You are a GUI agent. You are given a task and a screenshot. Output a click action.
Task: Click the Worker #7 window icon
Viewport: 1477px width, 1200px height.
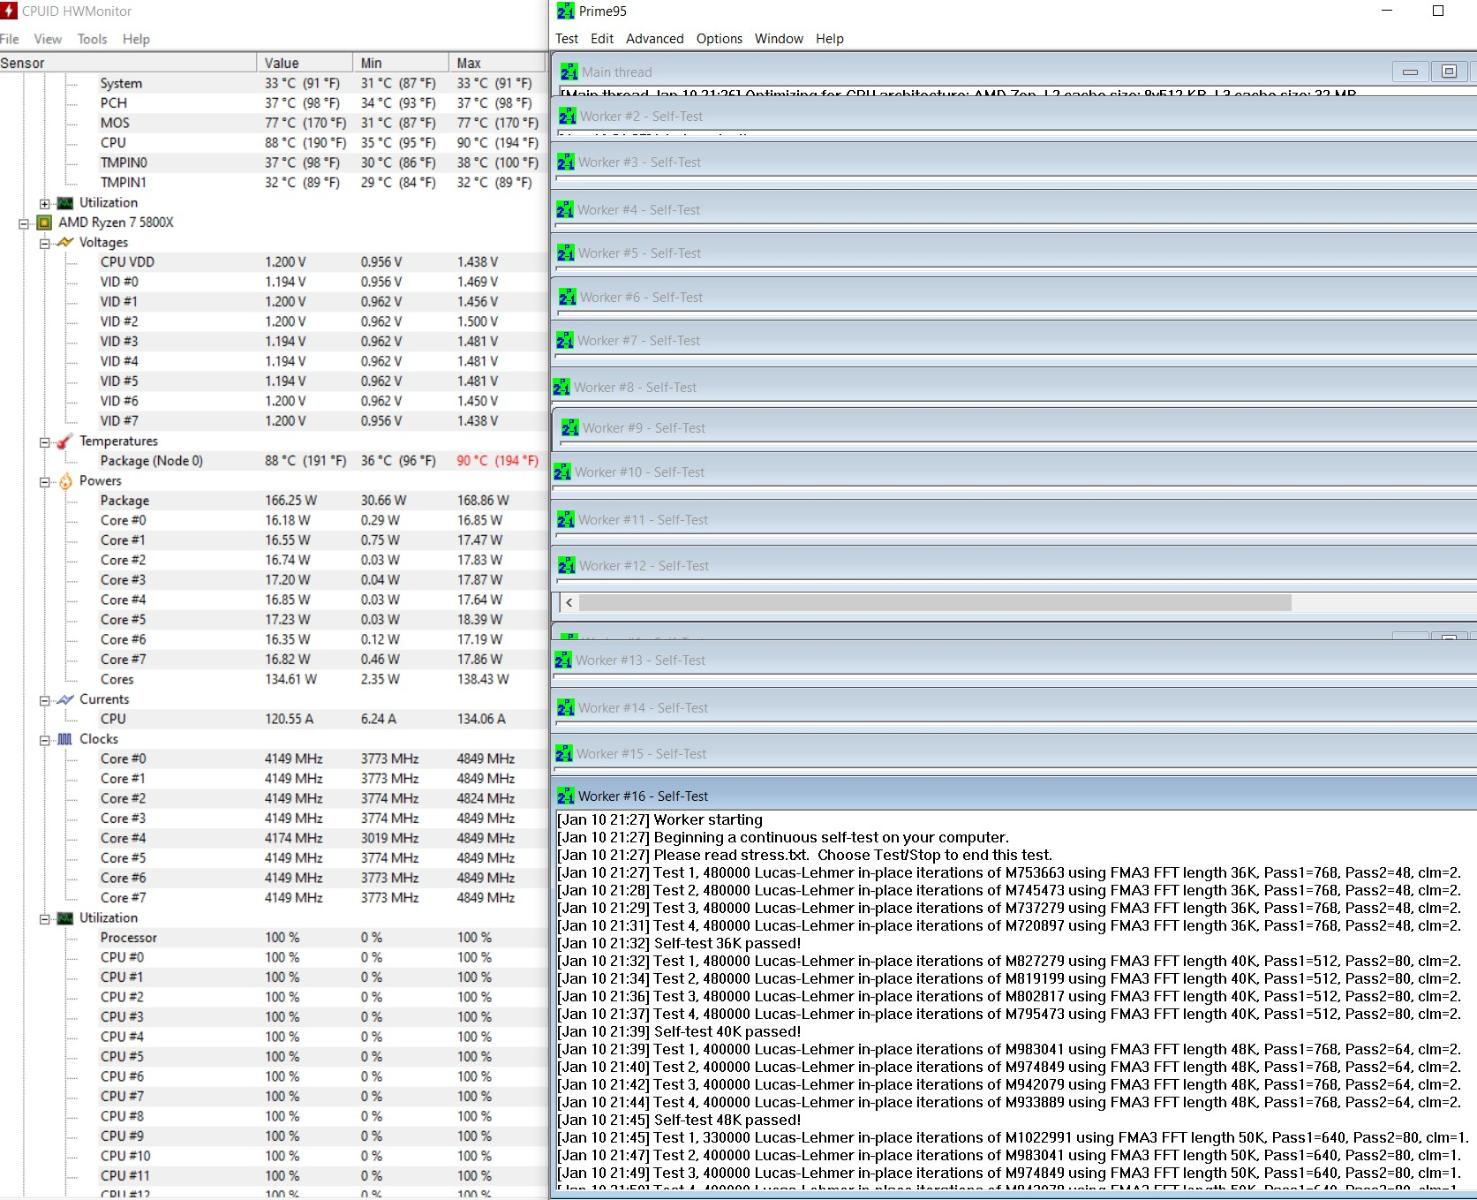click(x=565, y=341)
